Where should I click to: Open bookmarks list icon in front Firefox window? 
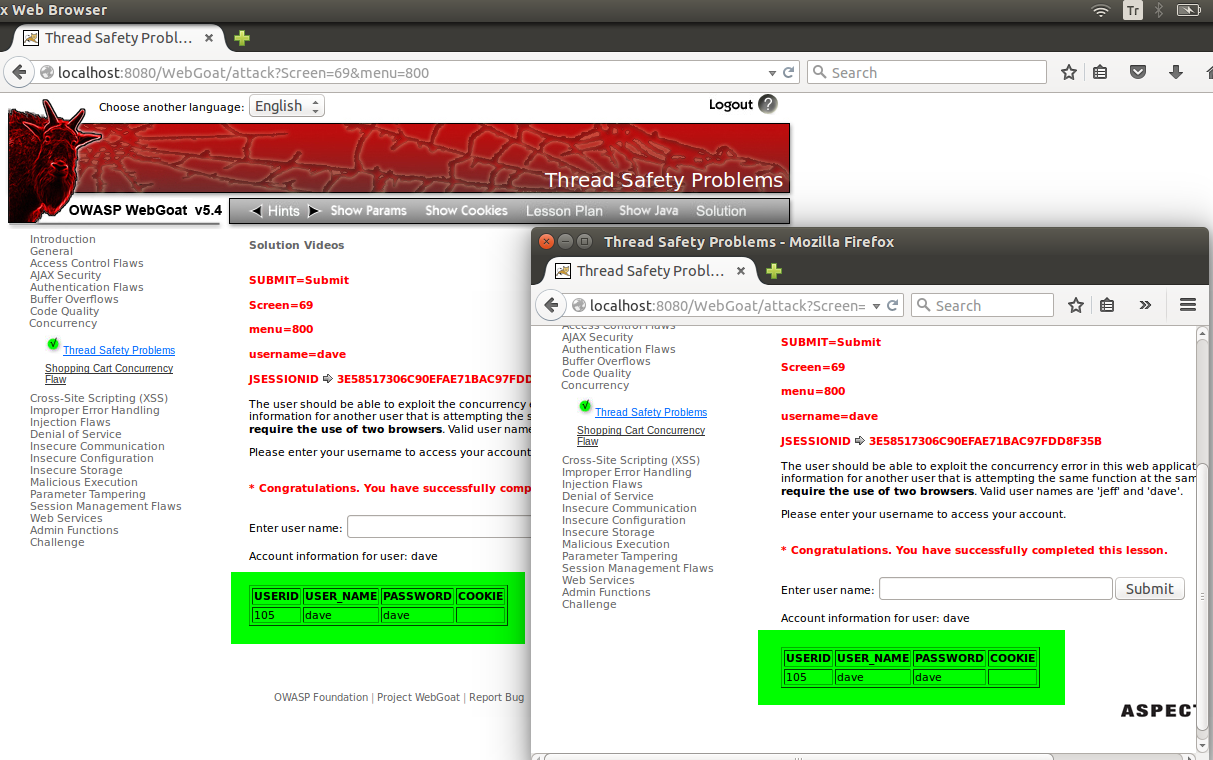1107,305
